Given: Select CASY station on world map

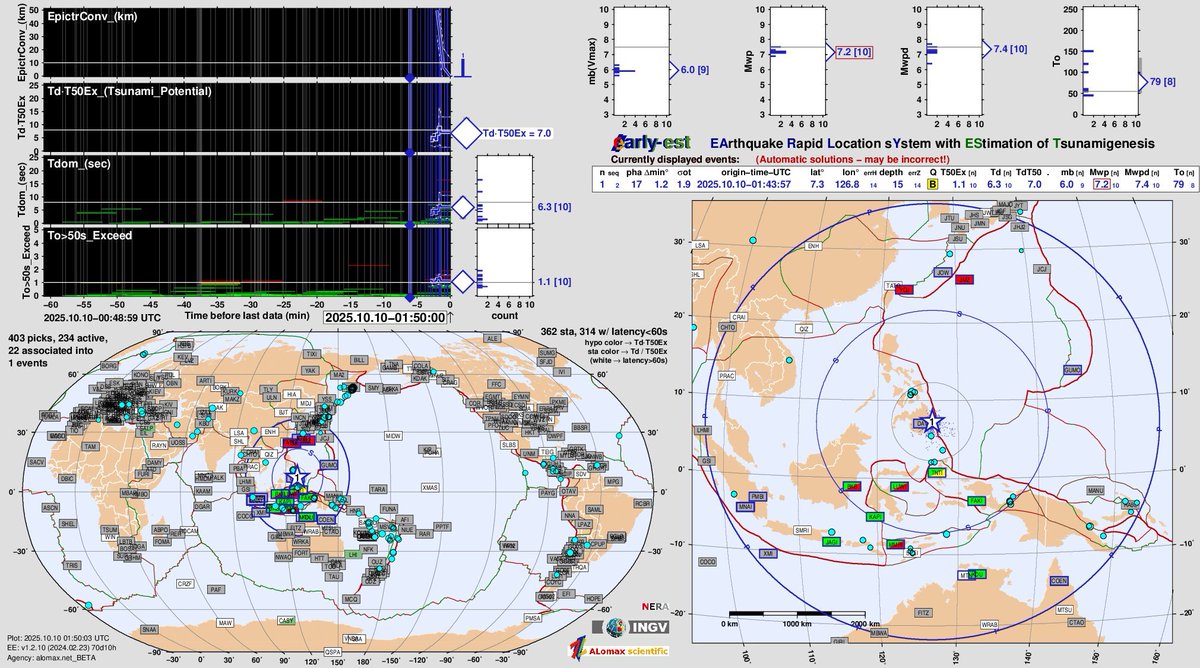Looking at the screenshot, I should point(286,621).
